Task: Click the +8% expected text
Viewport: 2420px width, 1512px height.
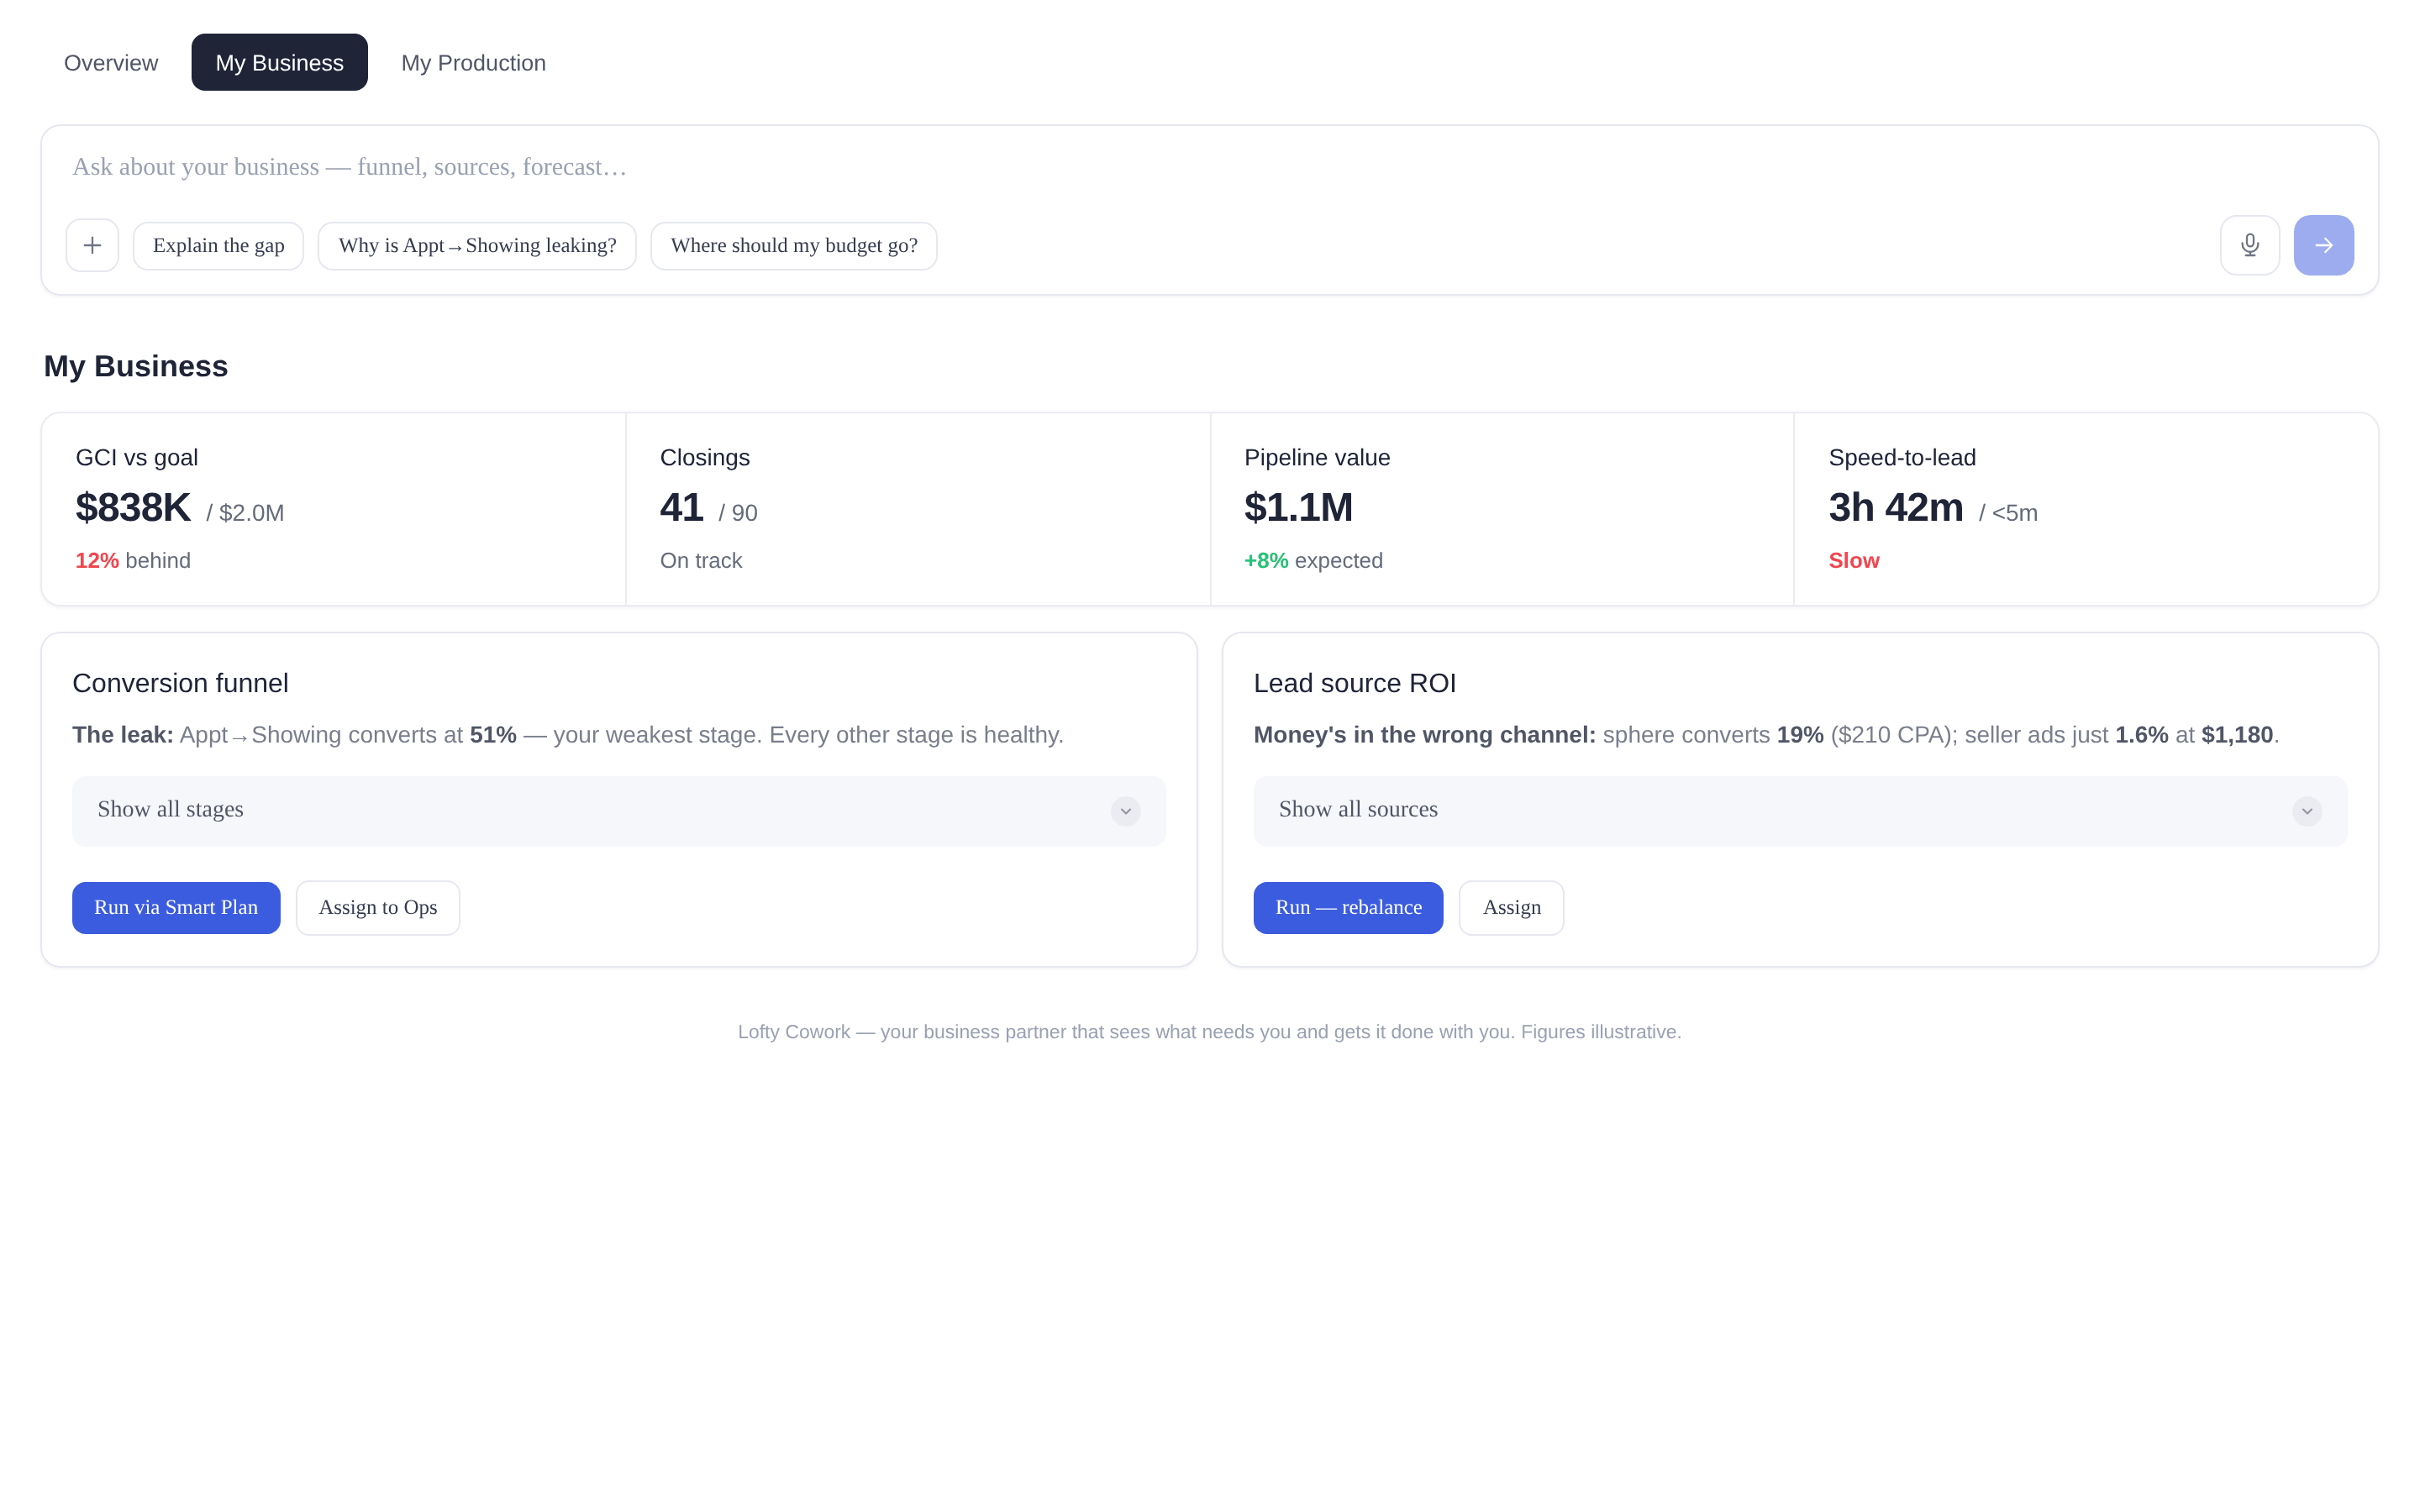Action: click(x=1313, y=561)
